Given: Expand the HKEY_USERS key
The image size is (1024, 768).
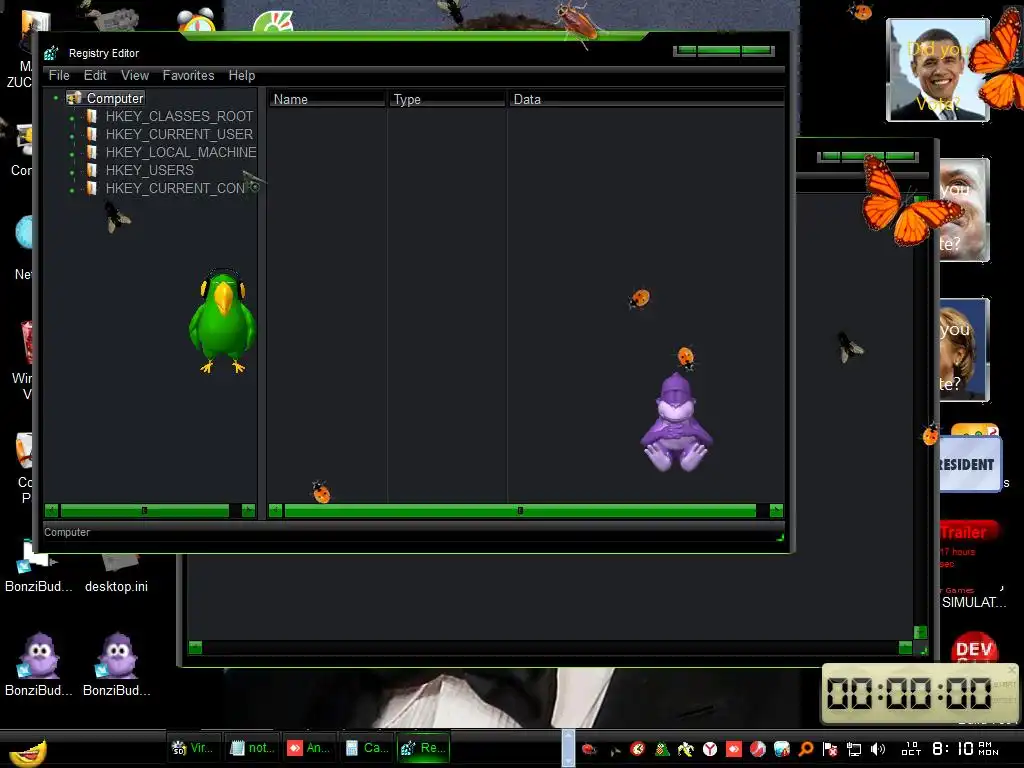Looking at the screenshot, I should click(72, 172).
